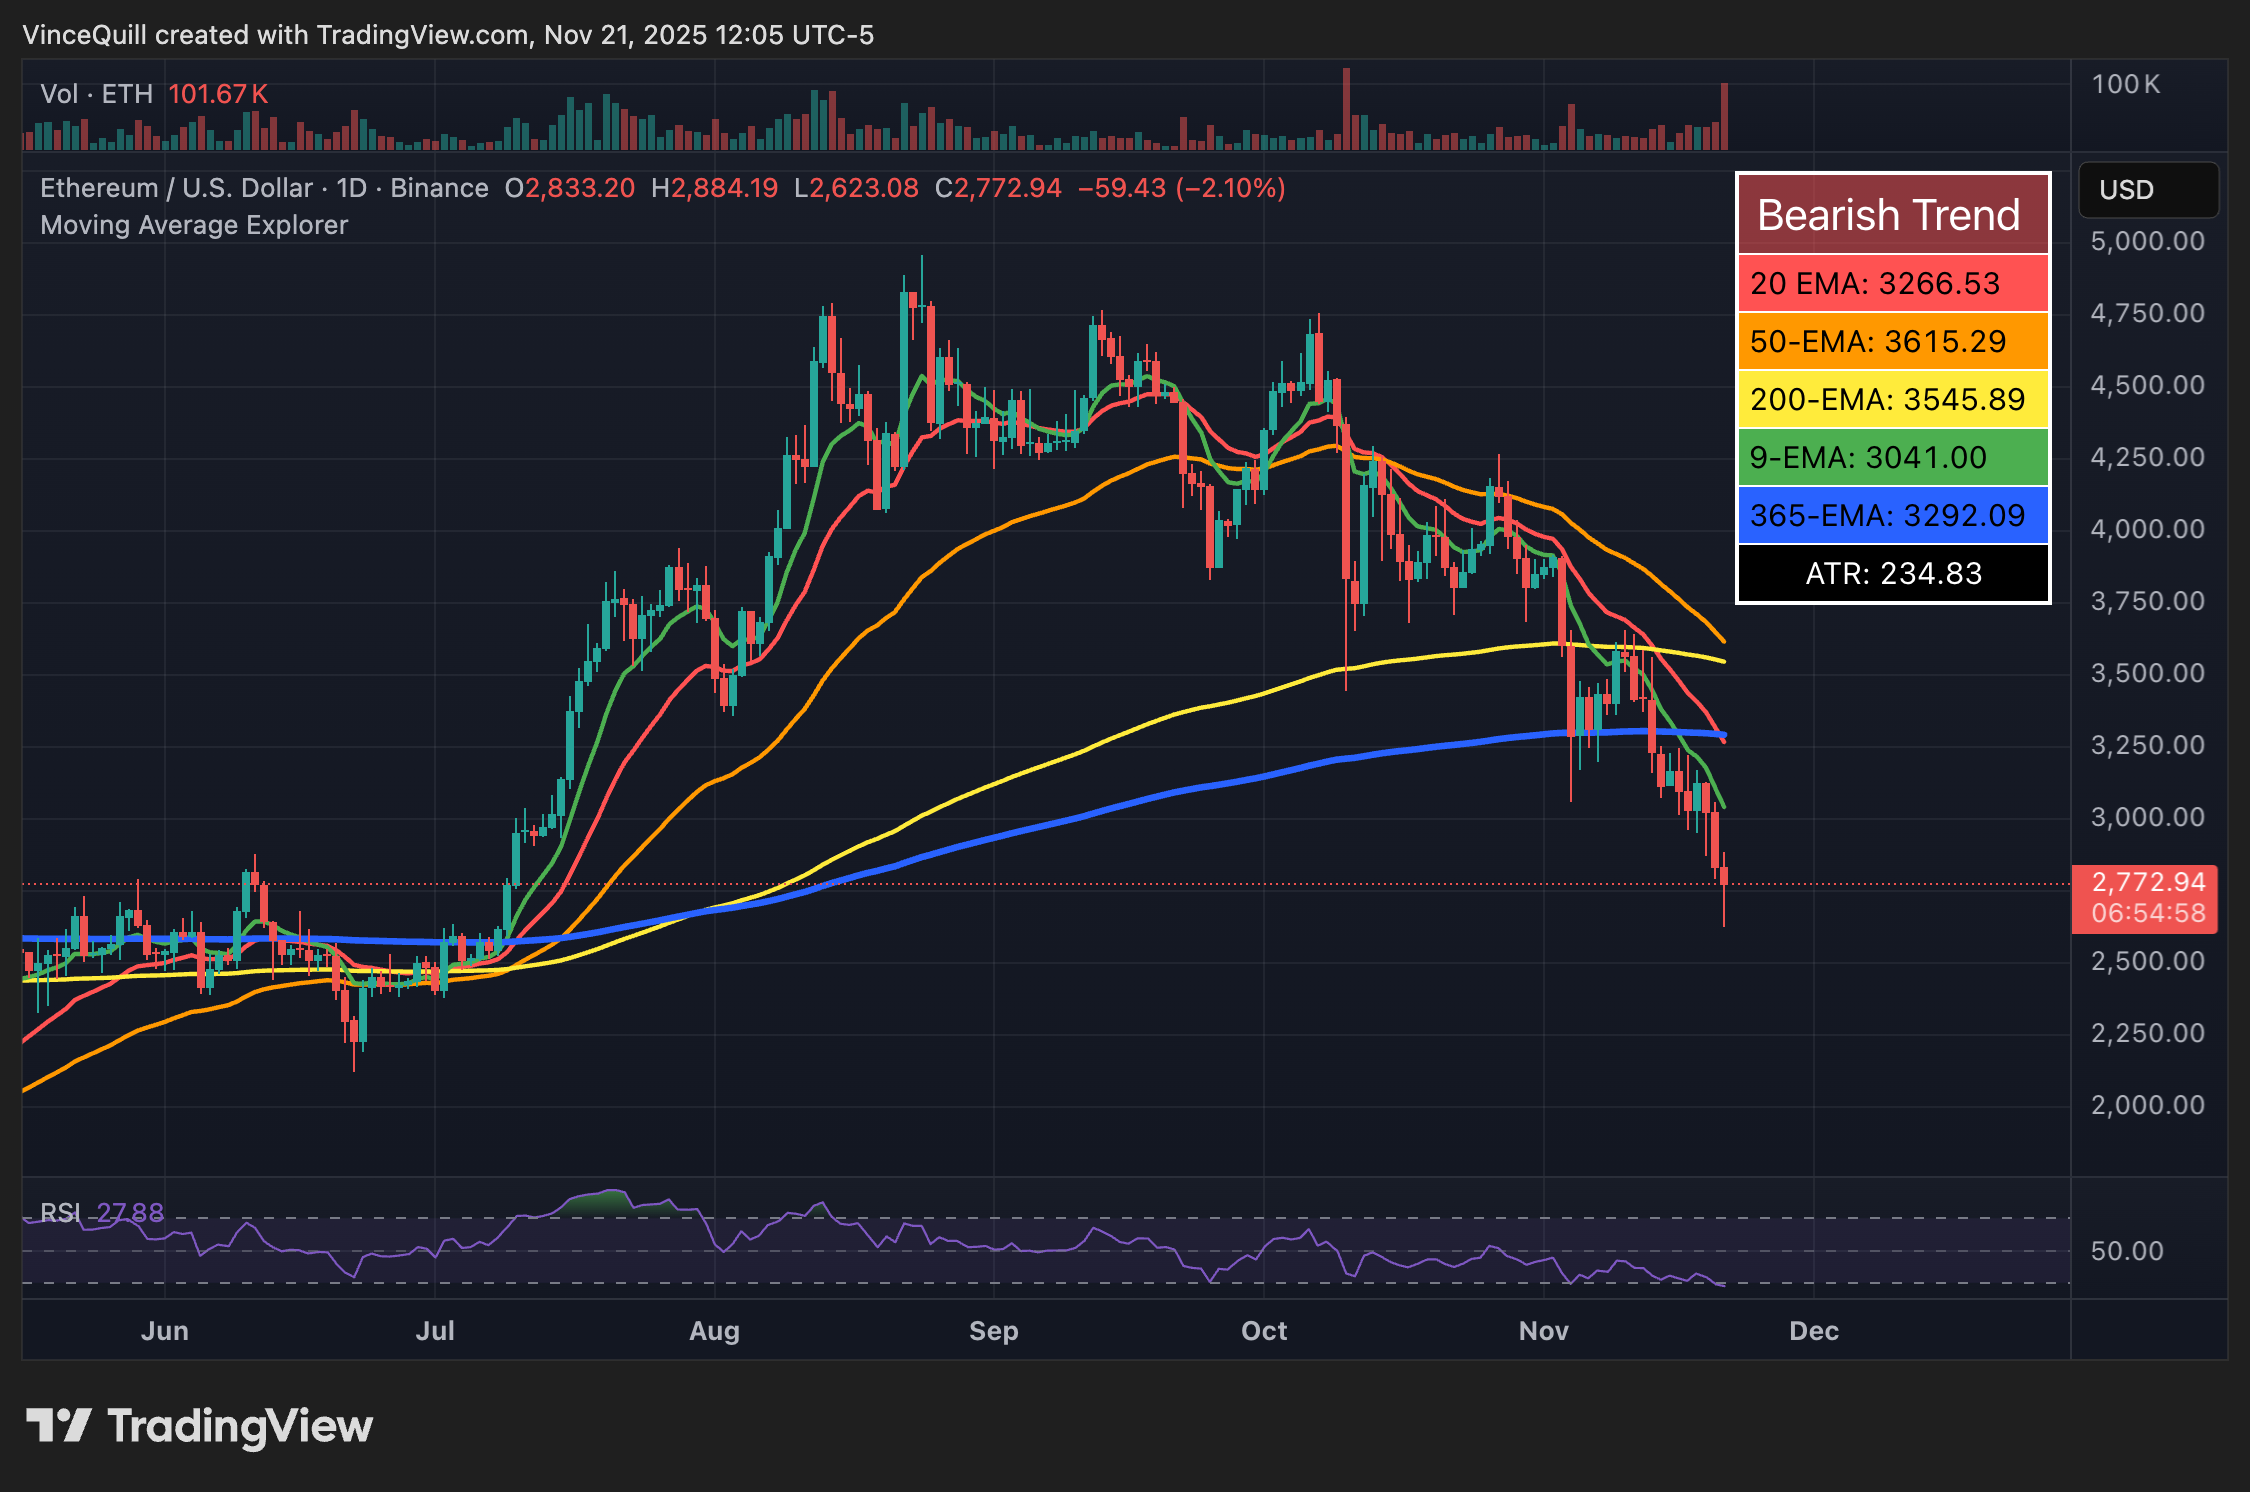Click the Dec label on the time axis
This screenshot has width=2250, height=1492.
(1814, 1331)
